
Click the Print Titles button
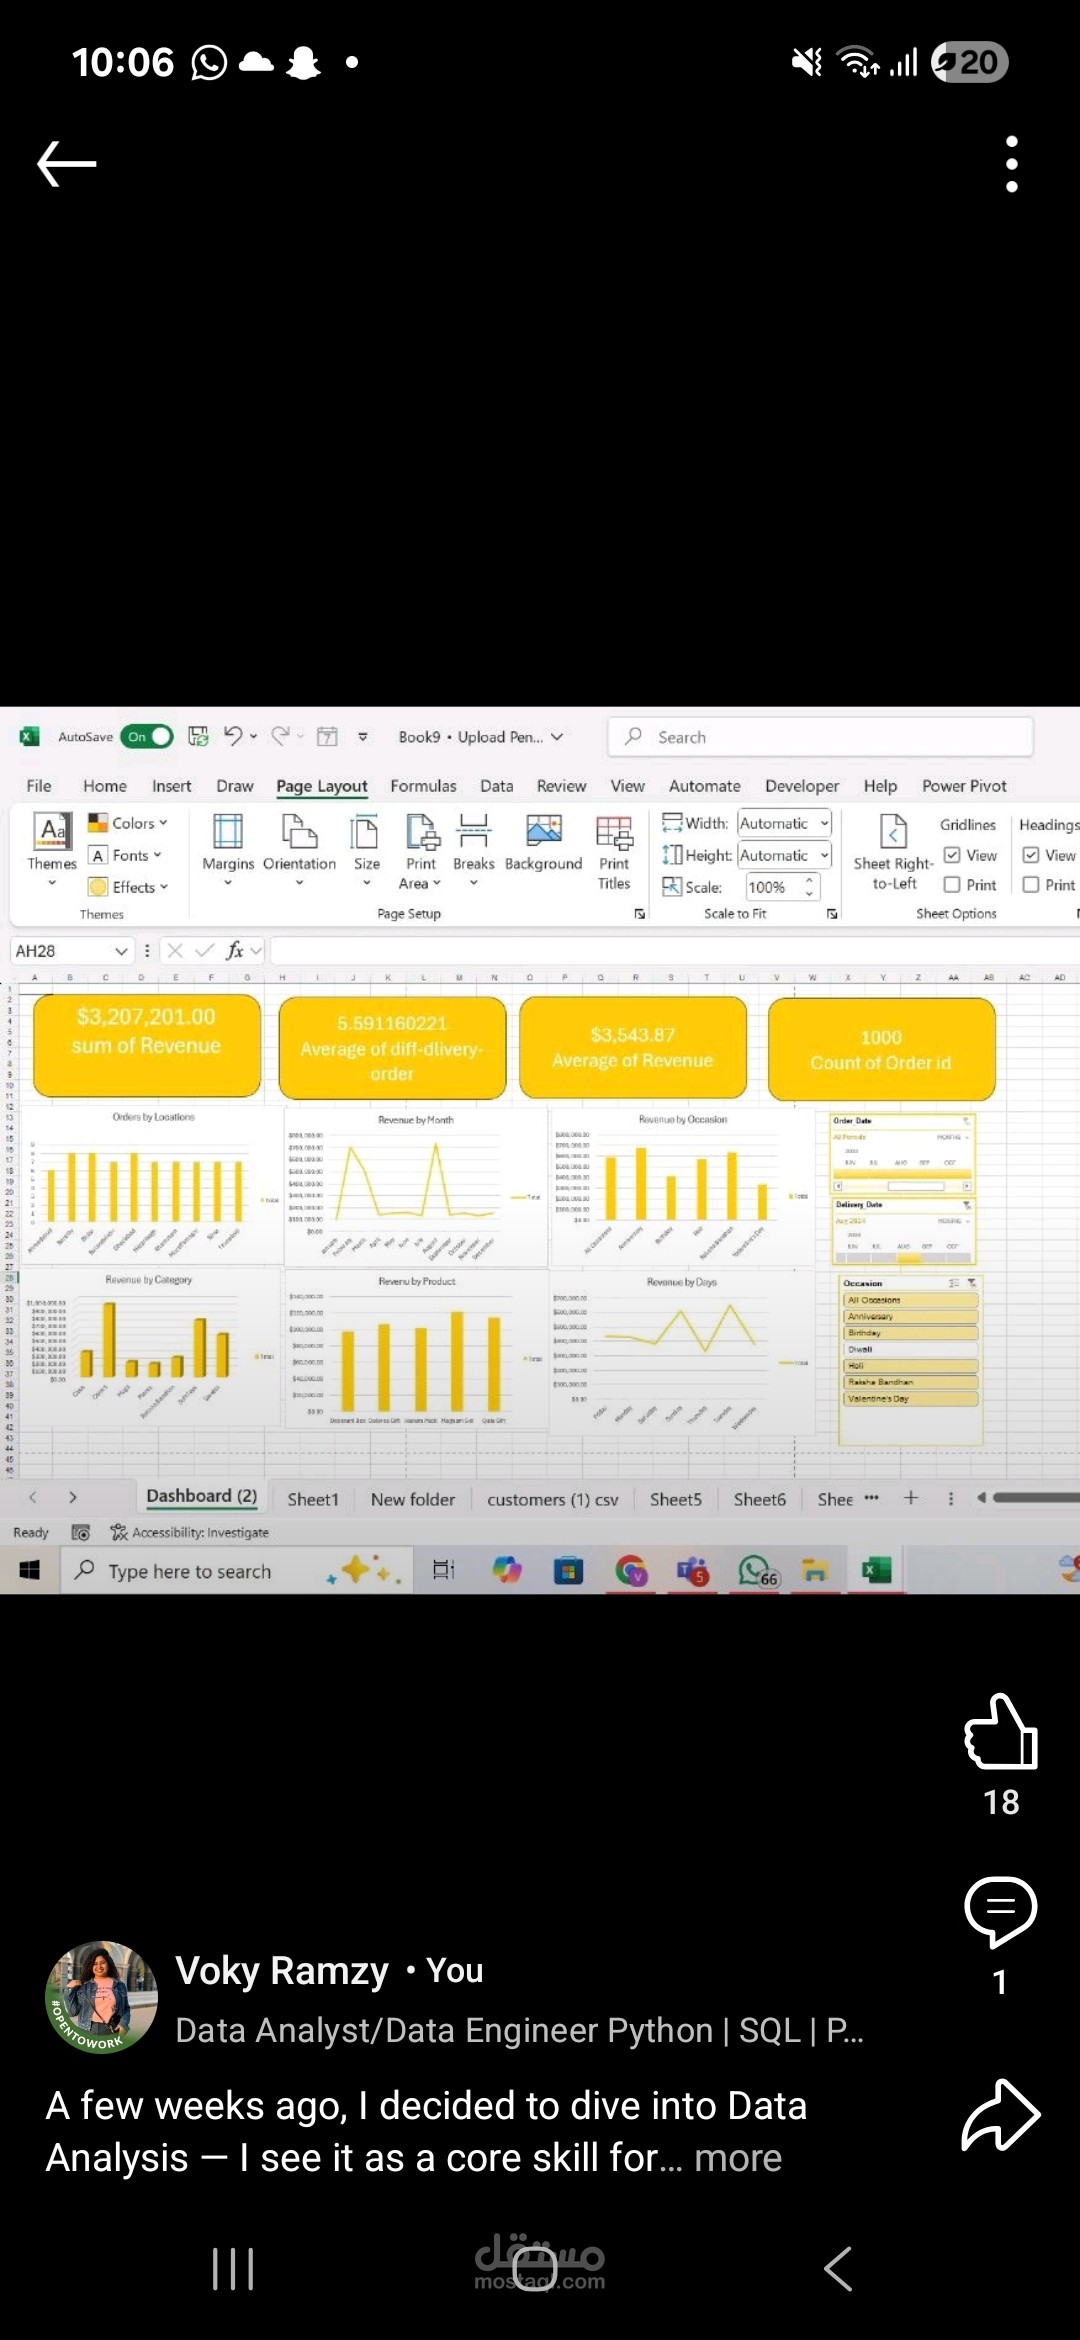614,852
